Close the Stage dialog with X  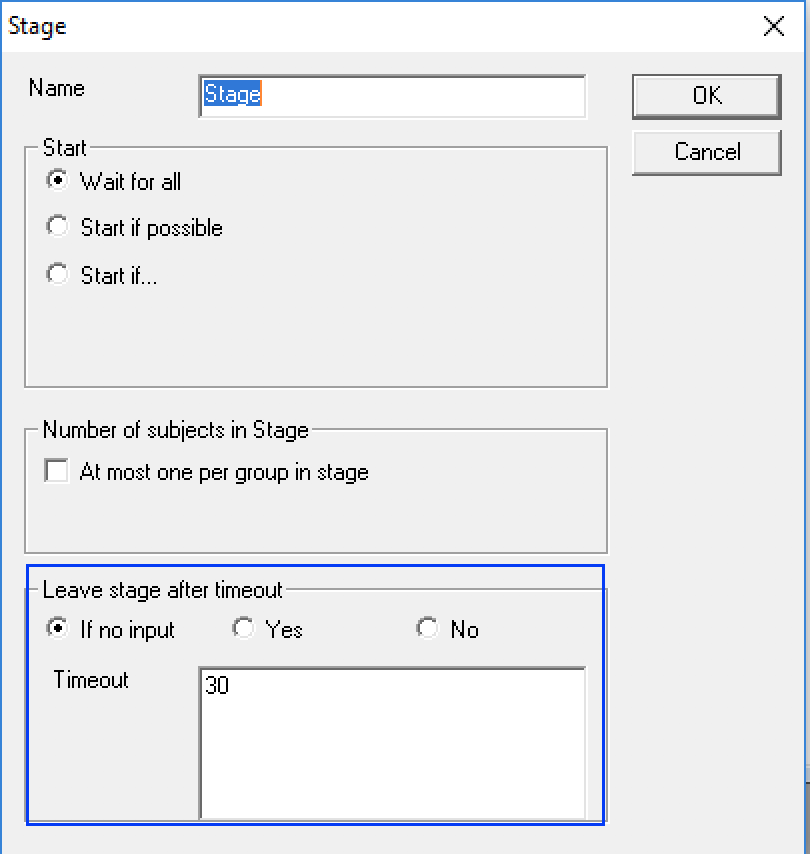773,27
